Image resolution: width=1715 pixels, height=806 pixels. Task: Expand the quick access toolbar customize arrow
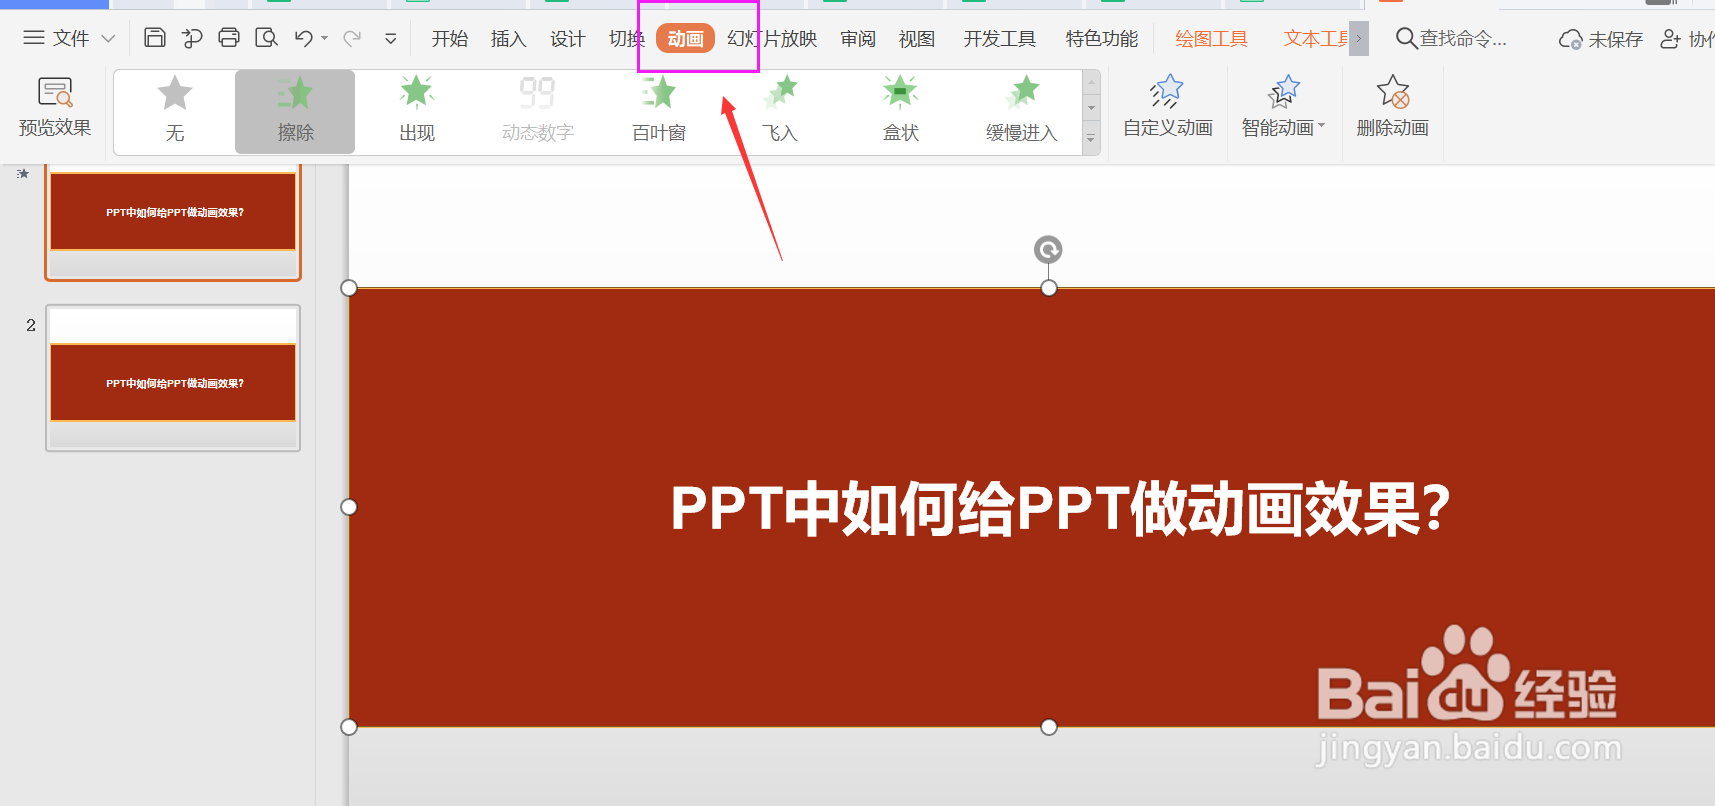391,39
